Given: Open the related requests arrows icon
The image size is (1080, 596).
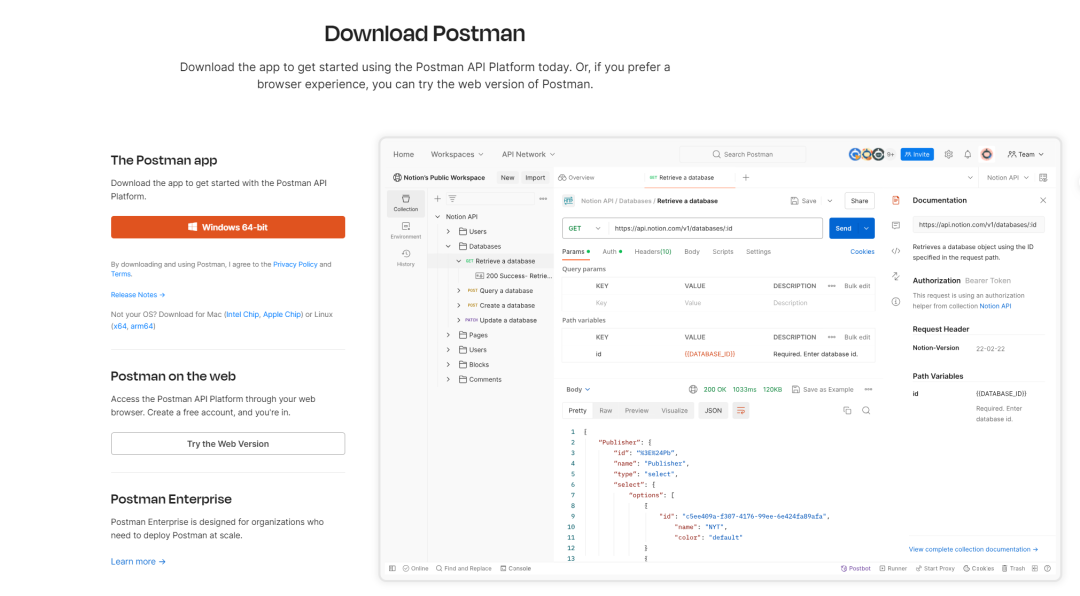Looking at the screenshot, I should (895, 276).
